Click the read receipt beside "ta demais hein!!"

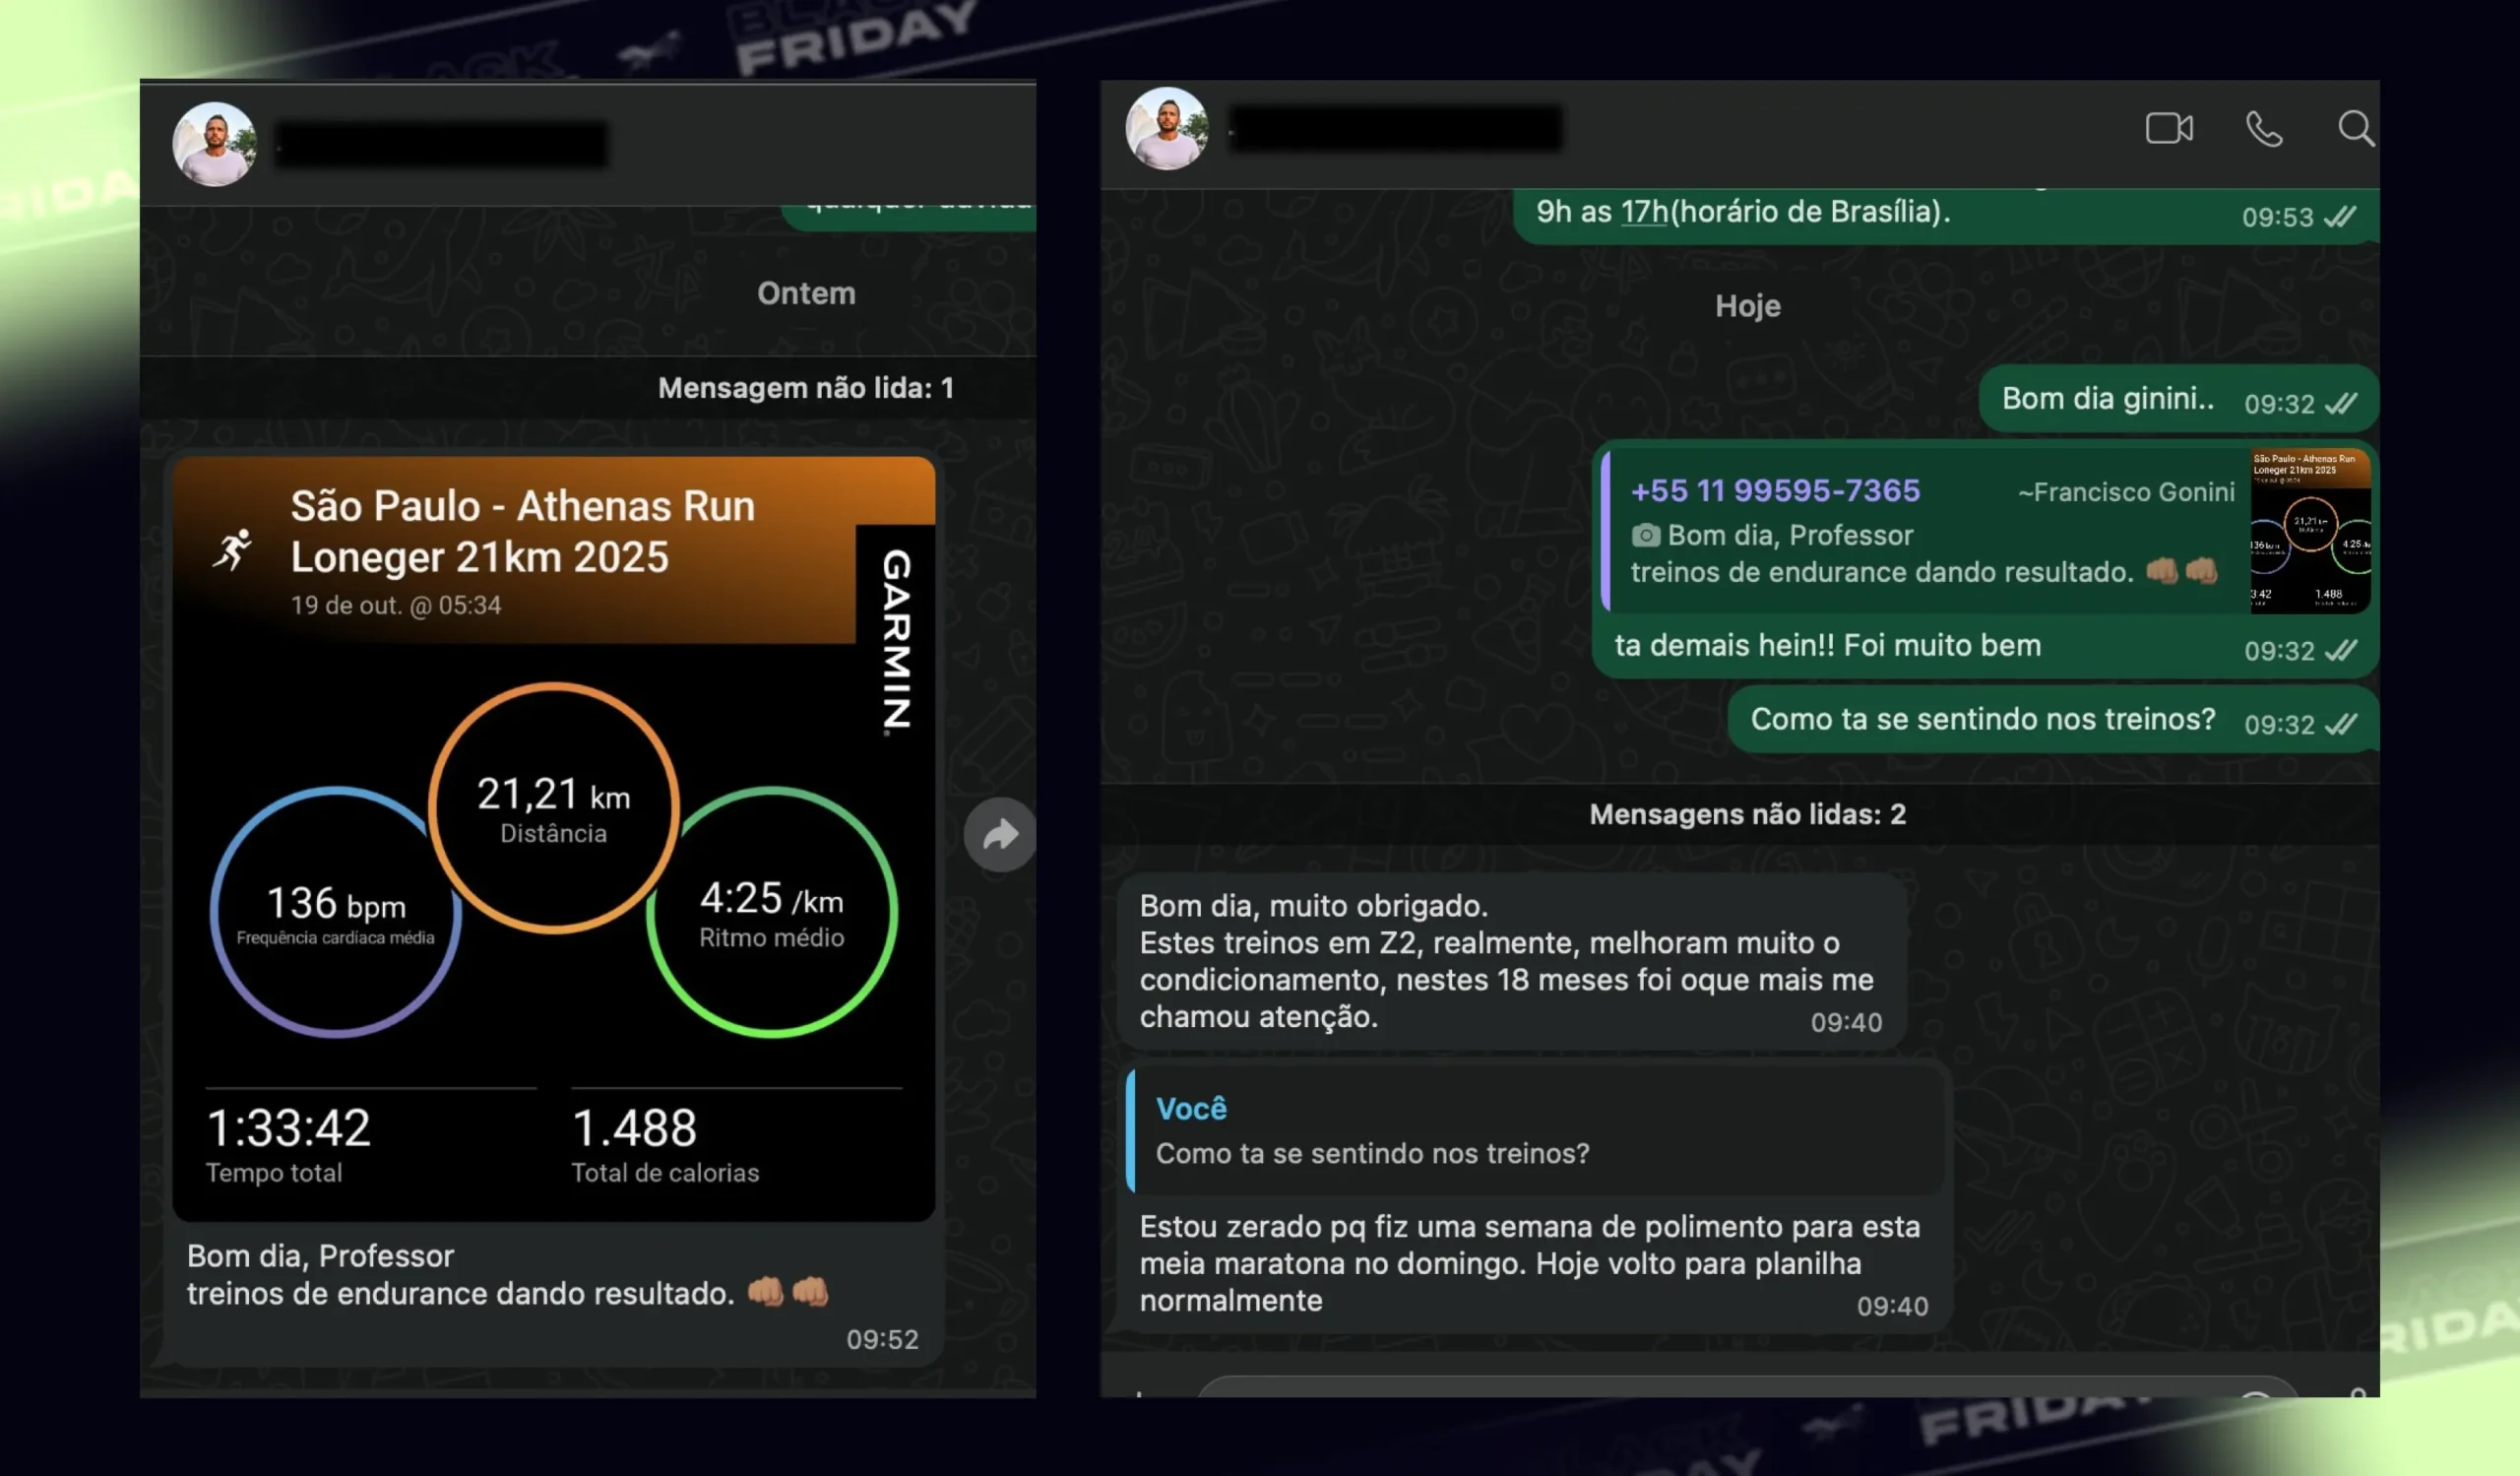[x=2340, y=651]
